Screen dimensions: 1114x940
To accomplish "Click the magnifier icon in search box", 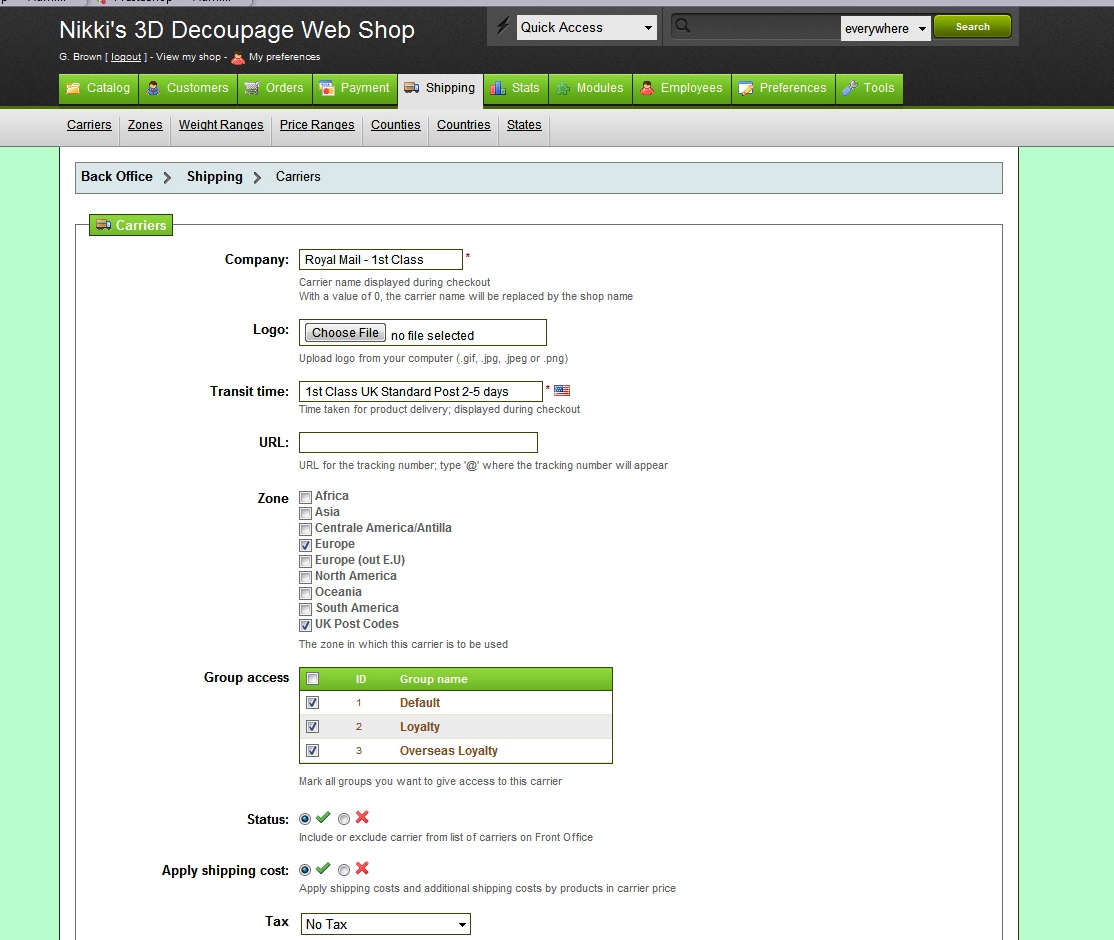I will click(x=683, y=26).
